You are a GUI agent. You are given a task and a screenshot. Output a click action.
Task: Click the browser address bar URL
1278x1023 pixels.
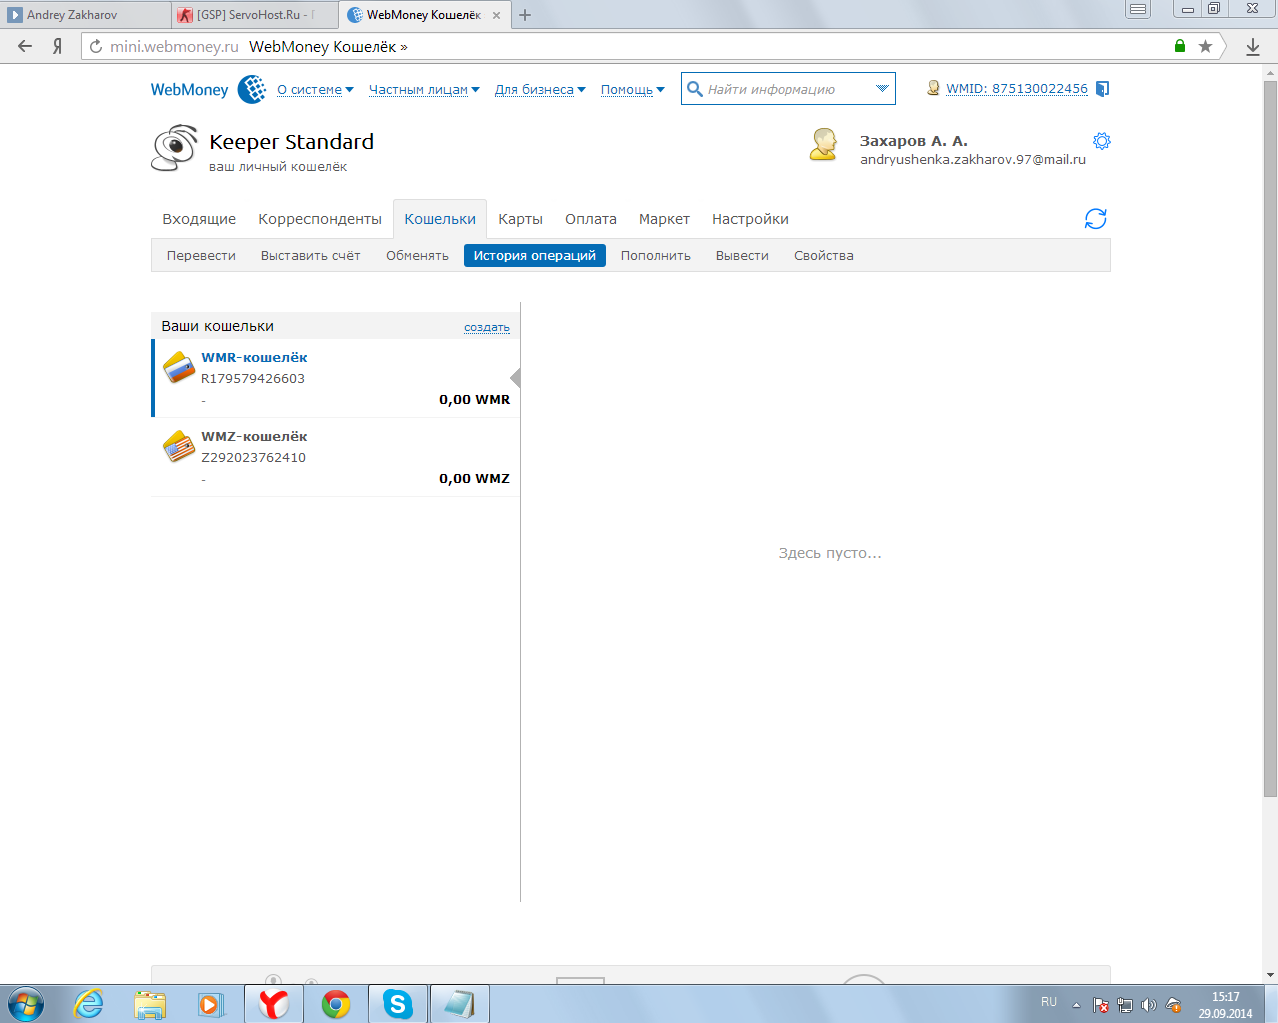[x=174, y=46]
